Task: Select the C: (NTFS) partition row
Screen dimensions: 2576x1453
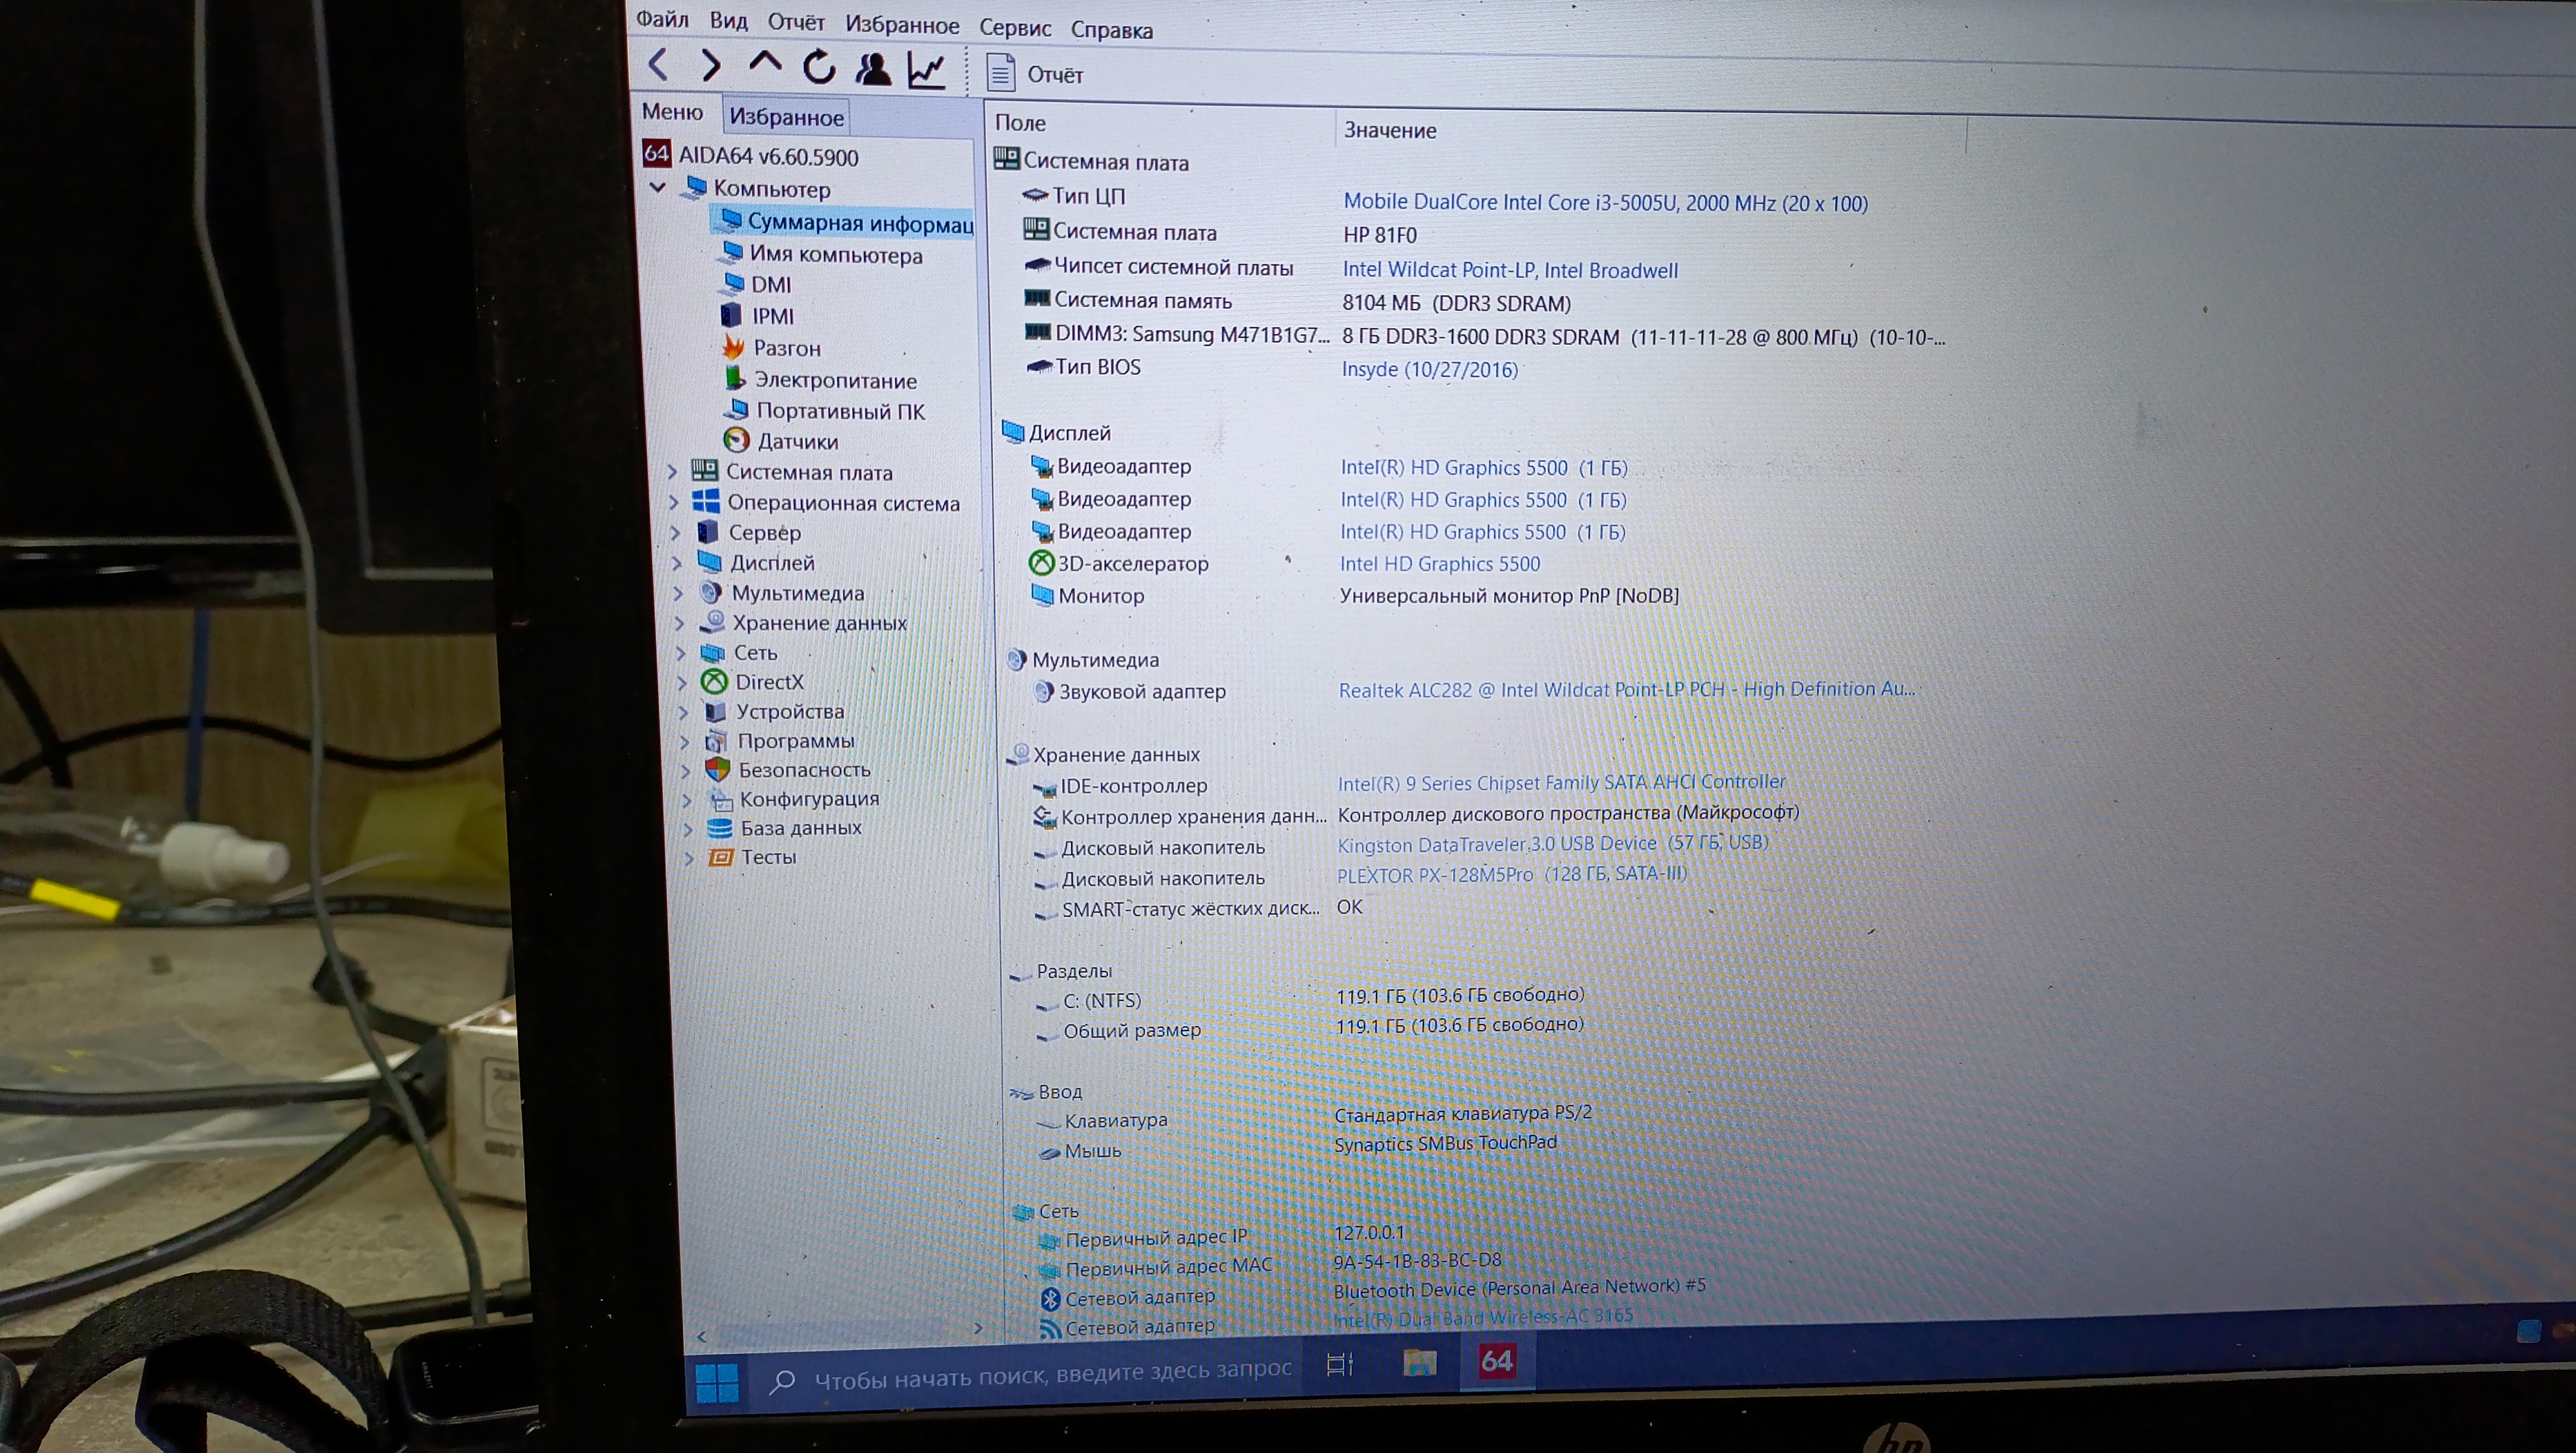Action: 1309,999
